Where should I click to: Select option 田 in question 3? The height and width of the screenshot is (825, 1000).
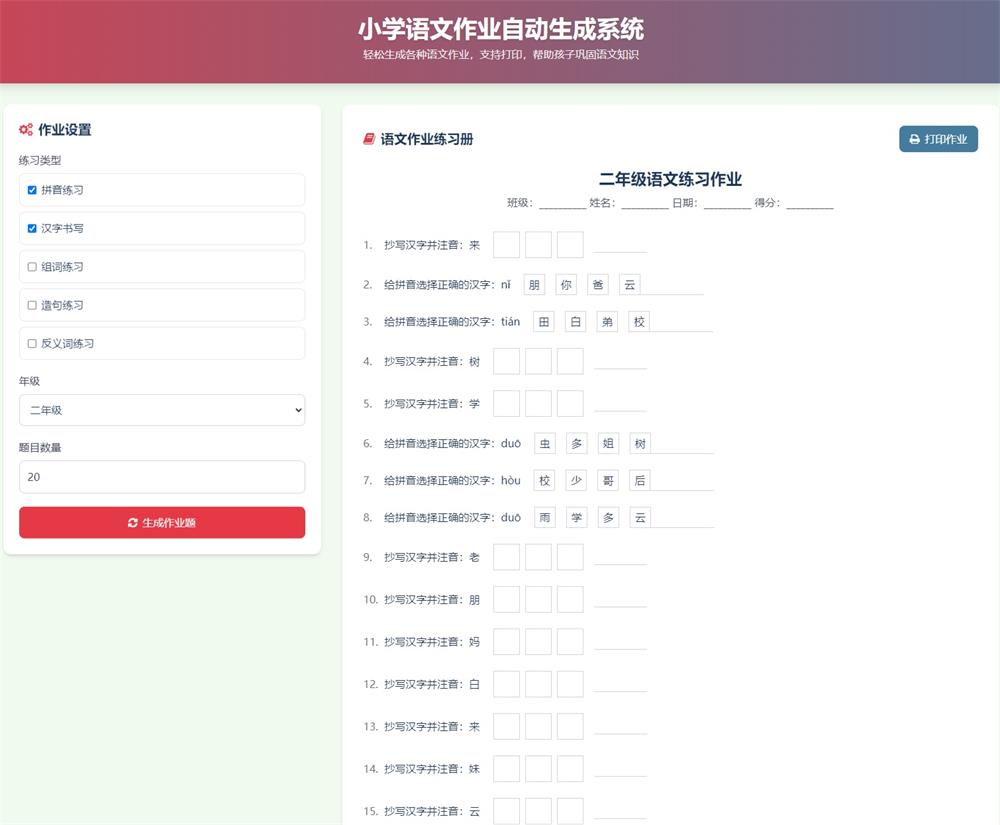click(x=544, y=322)
